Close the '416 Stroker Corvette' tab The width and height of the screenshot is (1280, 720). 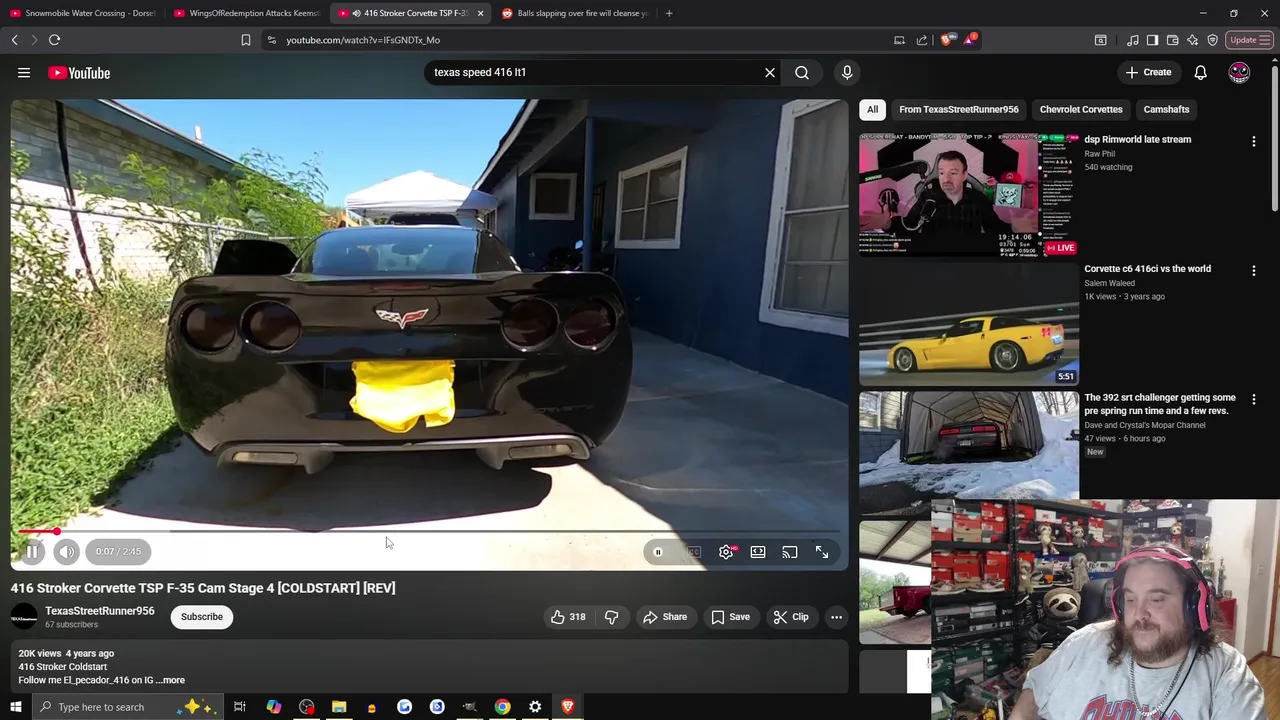point(480,13)
